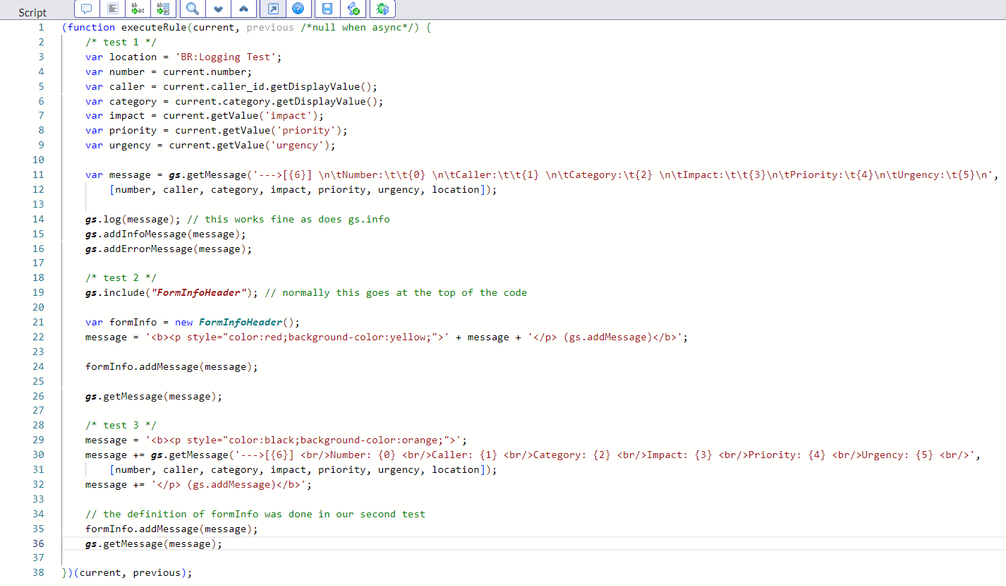
Task: Open editor help question mark
Action: pos(298,8)
